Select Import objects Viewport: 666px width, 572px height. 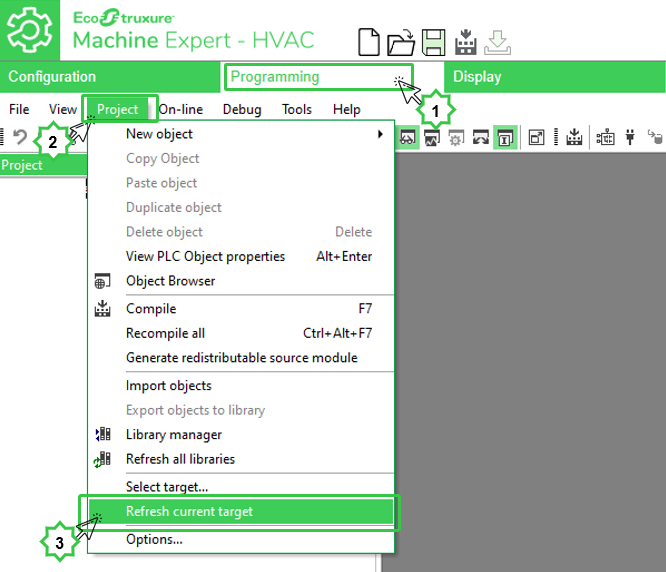pyautogui.click(x=241, y=386)
